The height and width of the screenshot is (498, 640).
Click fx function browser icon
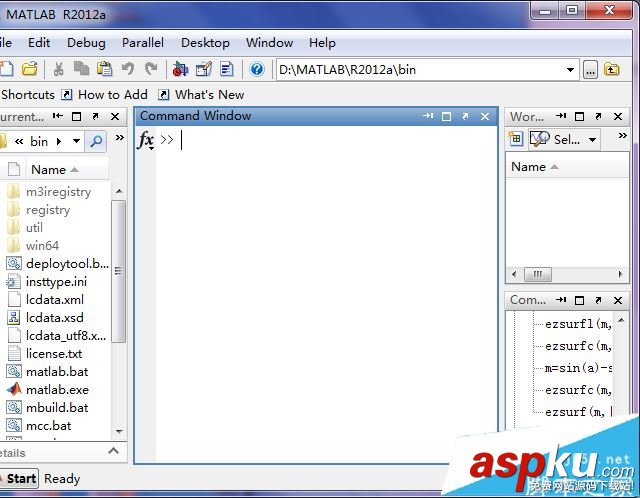click(x=146, y=140)
